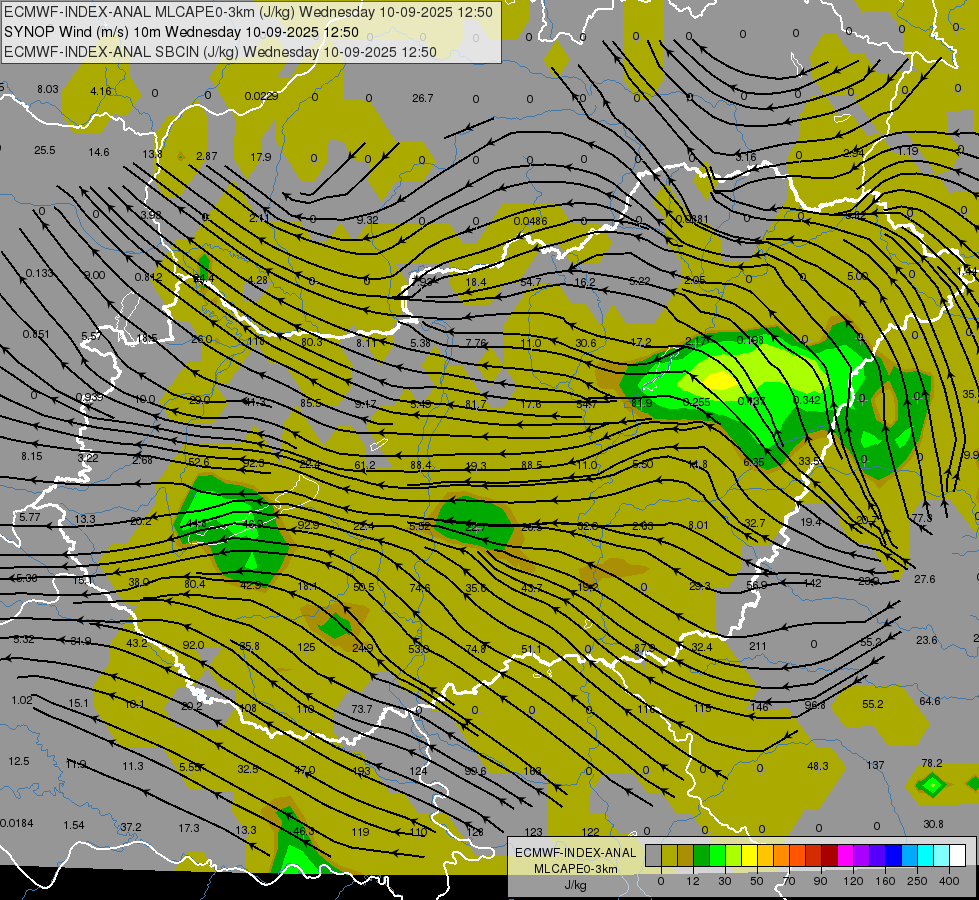The height and width of the screenshot is (900, 979).
Task: Click the legend tick label '50'
Action: click(x=757, y=881)
